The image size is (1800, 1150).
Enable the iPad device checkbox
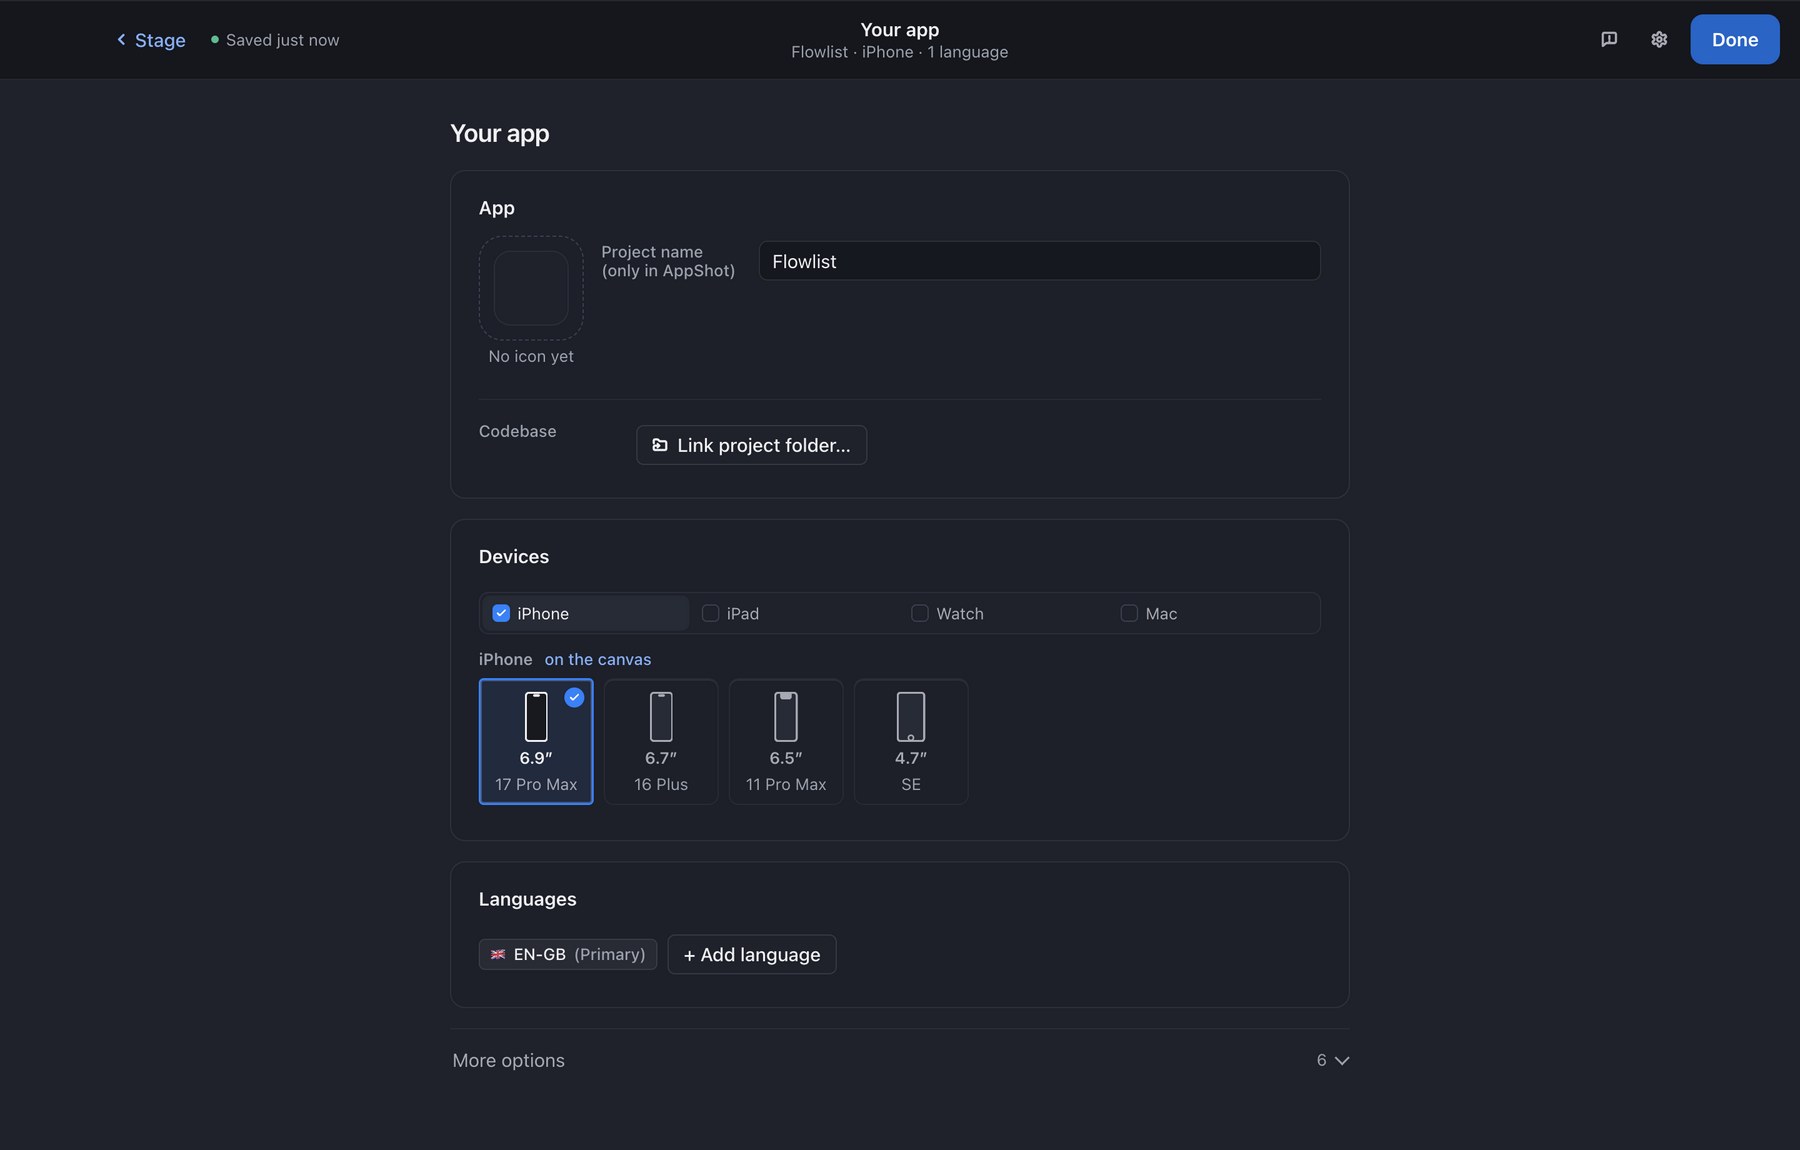(x=710, y=613)
